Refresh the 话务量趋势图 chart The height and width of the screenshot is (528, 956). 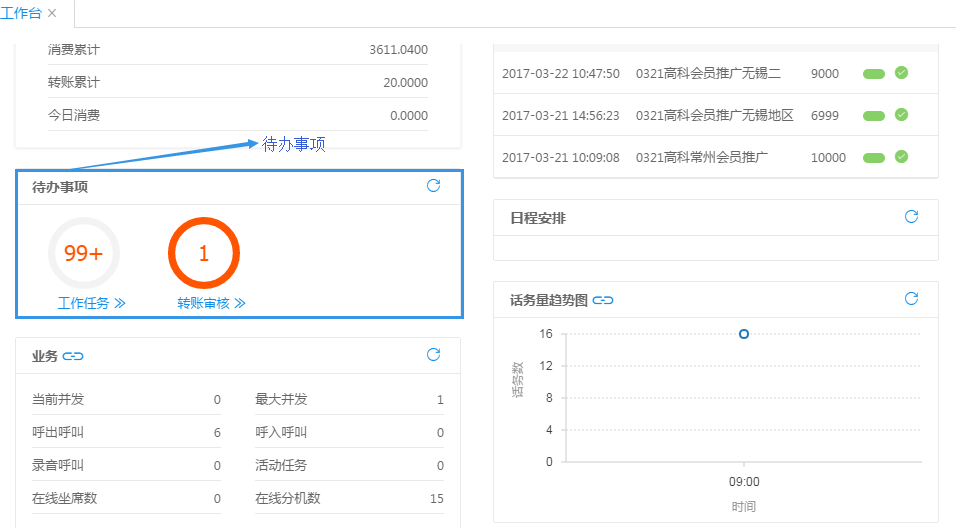(x=911, y=299)
